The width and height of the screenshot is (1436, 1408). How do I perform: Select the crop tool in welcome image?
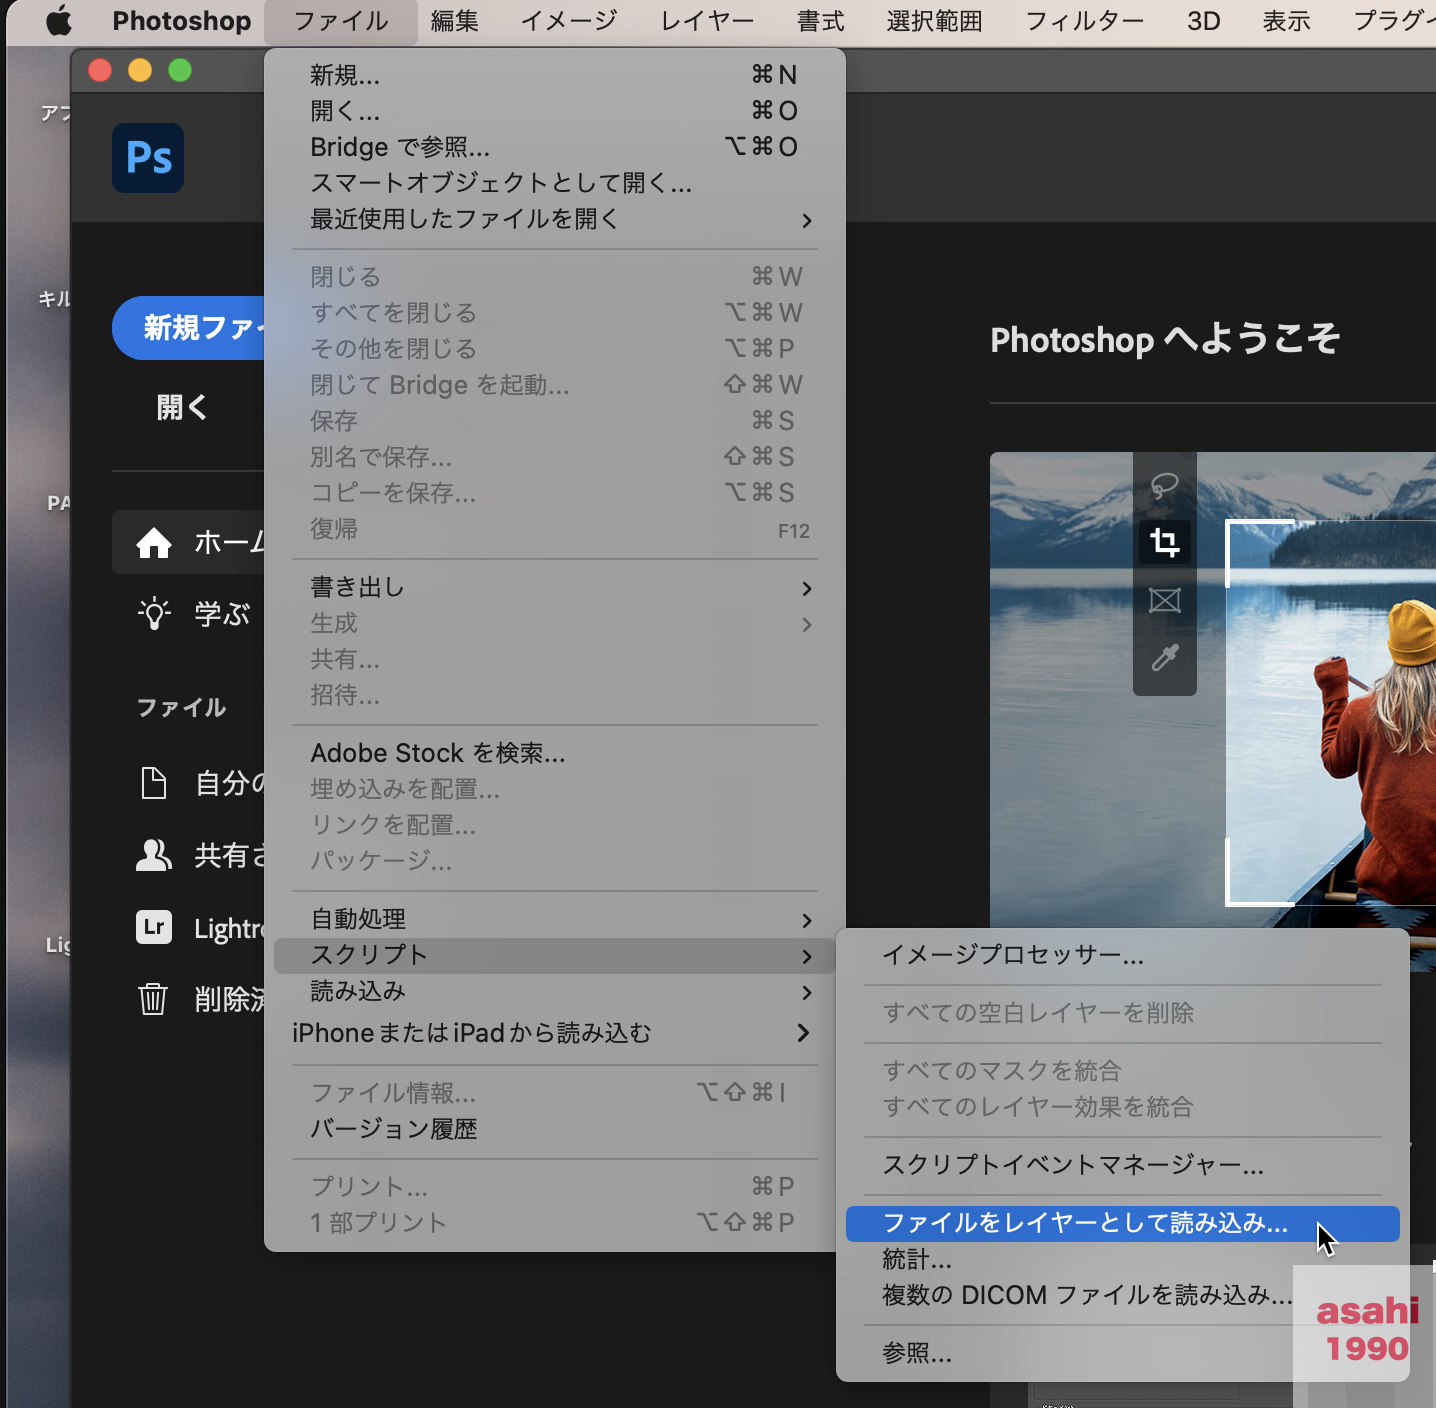pyautogui.click(x=1165, y=543)
